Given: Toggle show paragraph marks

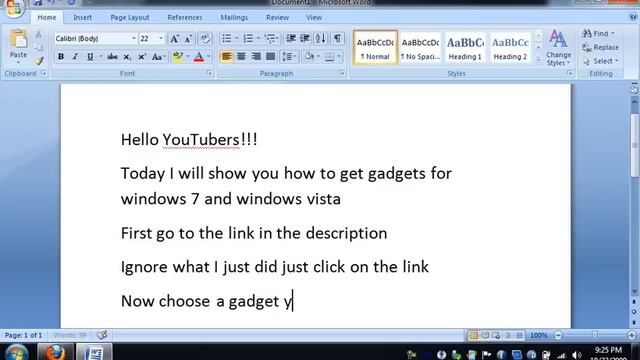Looking at the screenshot, I should tap(337, 38).
